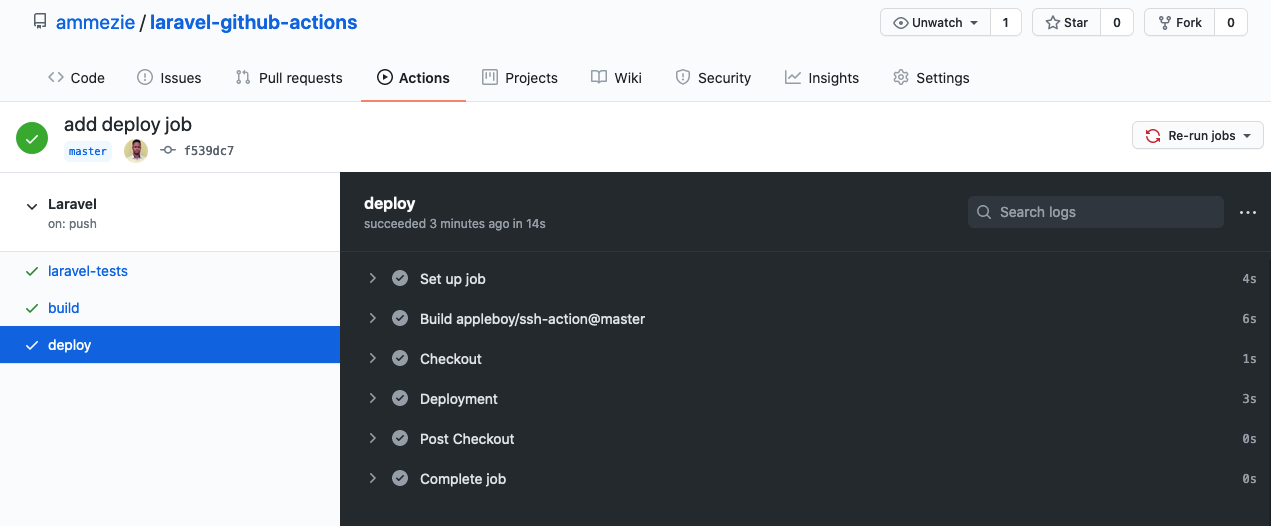Click the green workflow success check icon
1271x526 pixels.
[x=33, y=138]
